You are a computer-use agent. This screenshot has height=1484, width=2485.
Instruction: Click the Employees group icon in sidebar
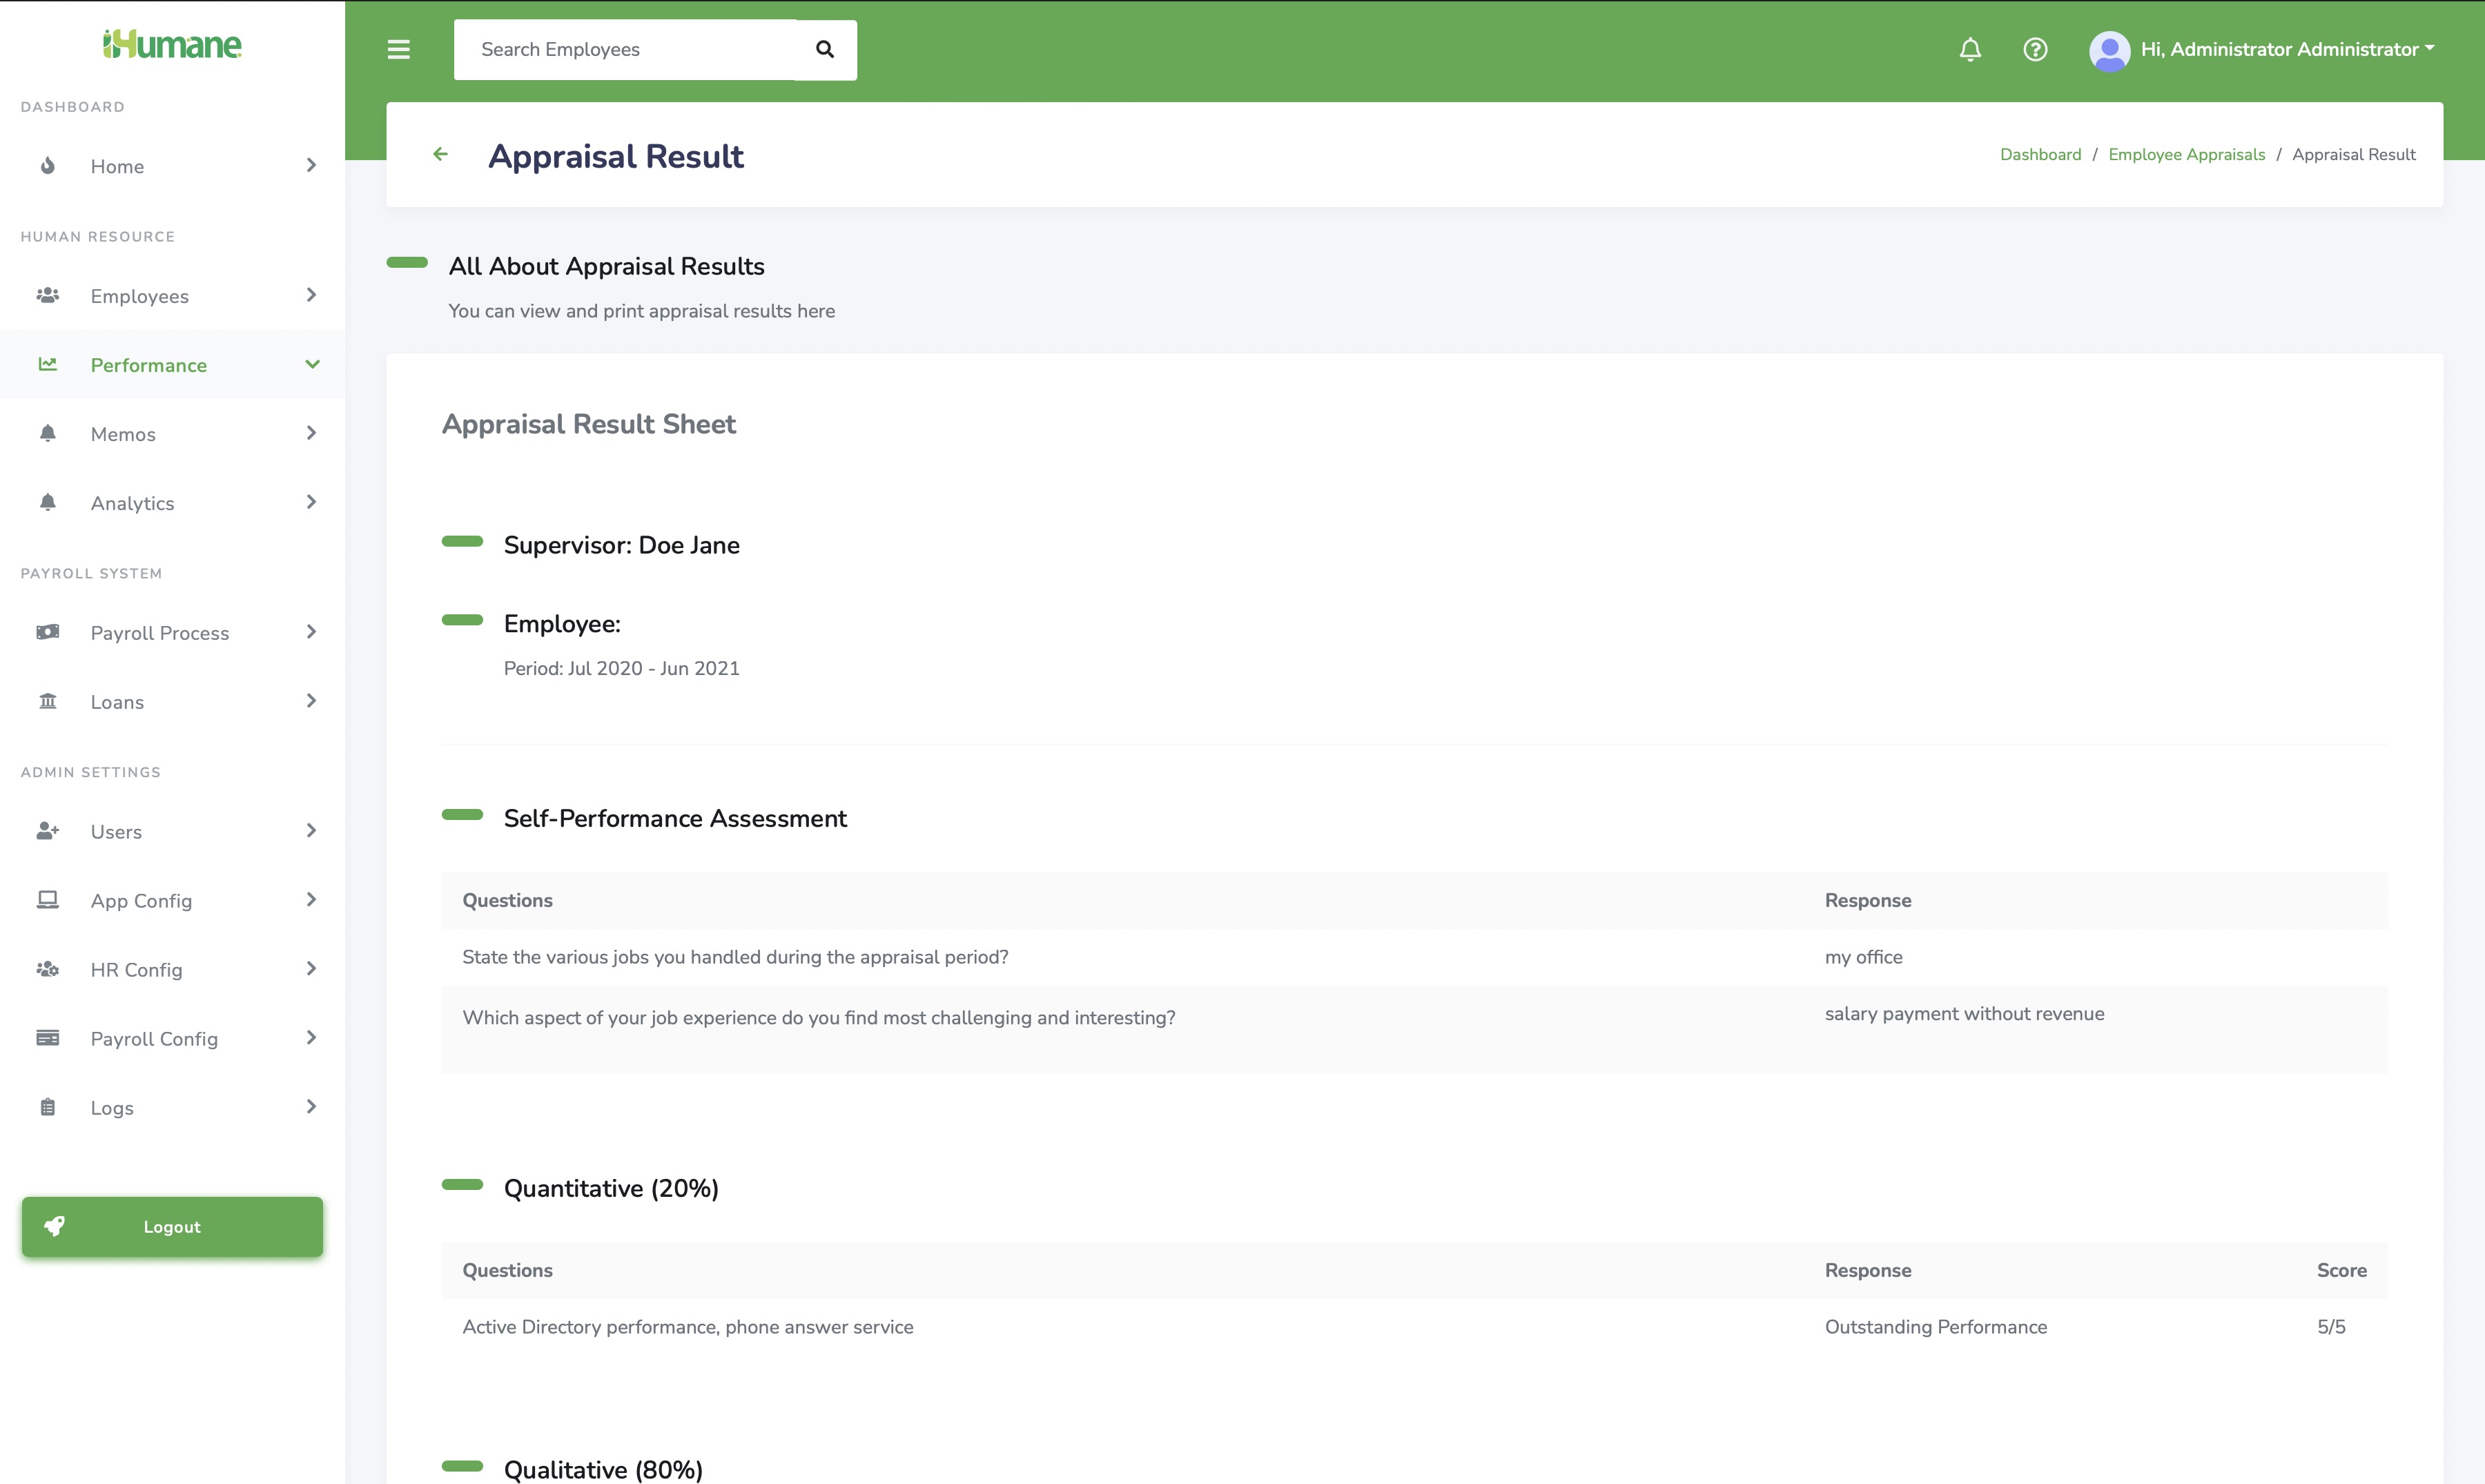47,295
